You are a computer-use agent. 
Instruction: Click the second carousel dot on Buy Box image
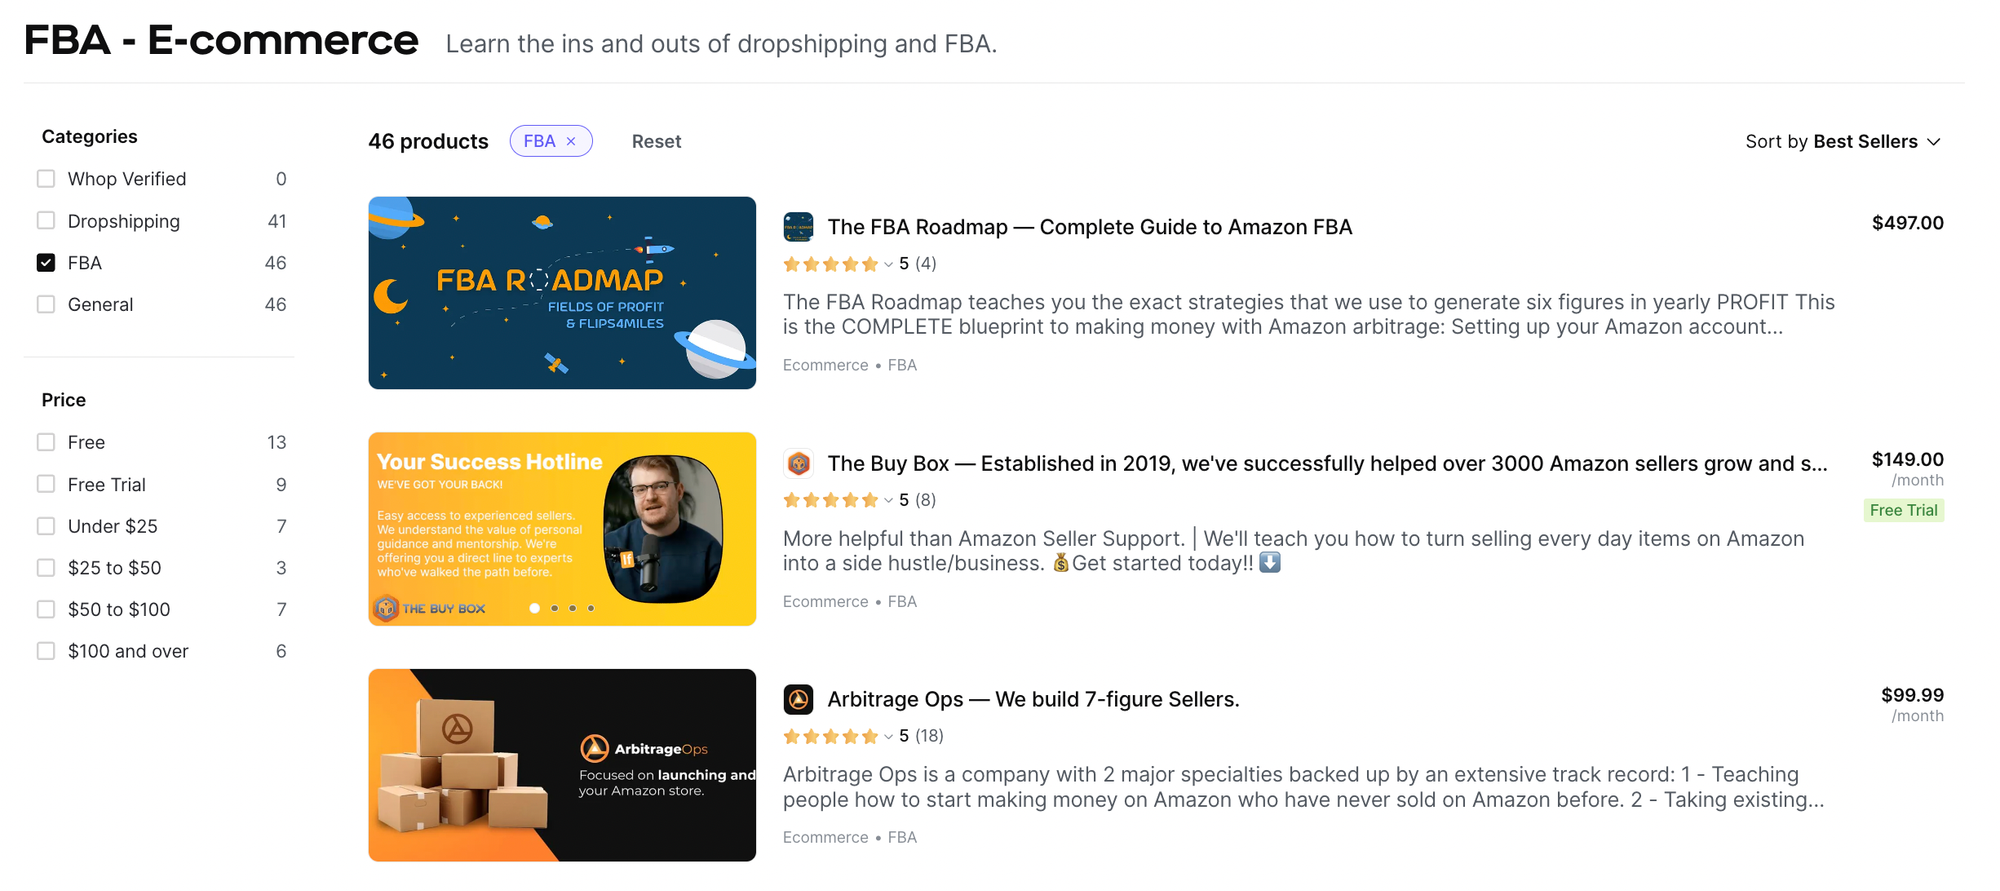[554, 608]
